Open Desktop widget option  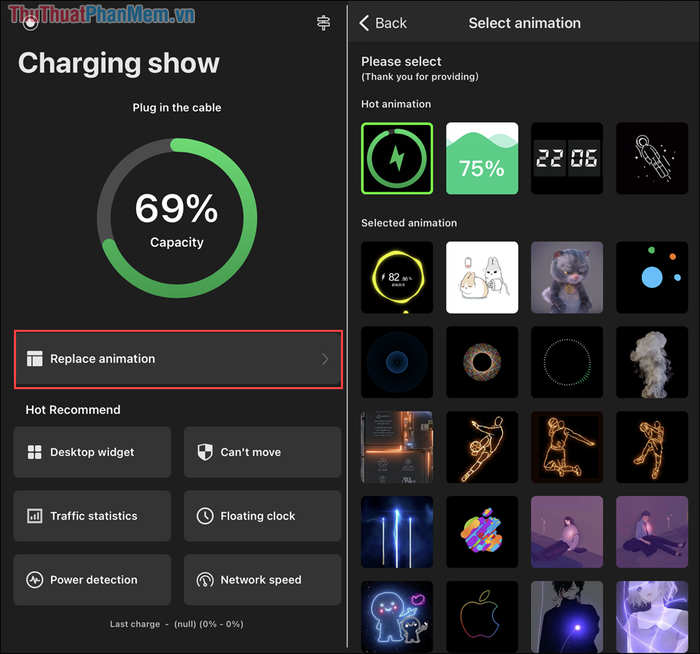pos(93,452)
